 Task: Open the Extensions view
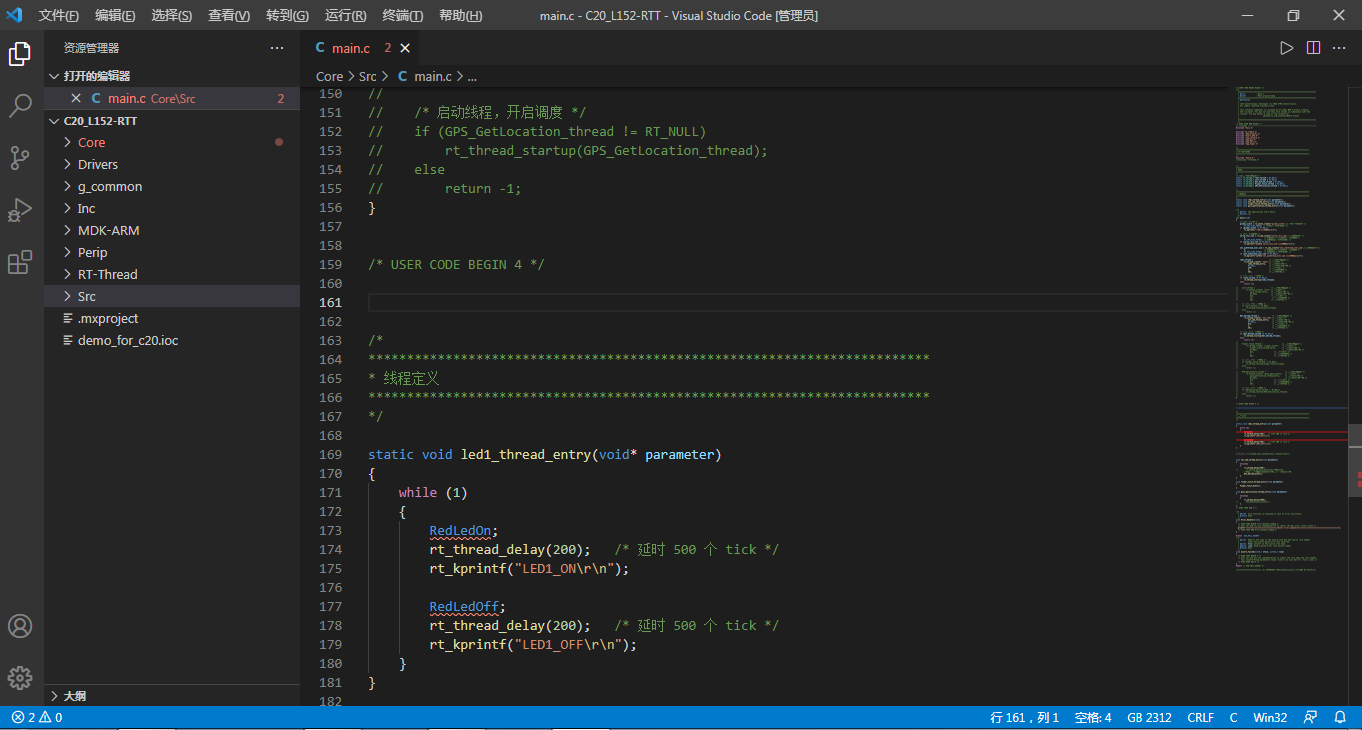pyautogui.click(x=20, y=262)
